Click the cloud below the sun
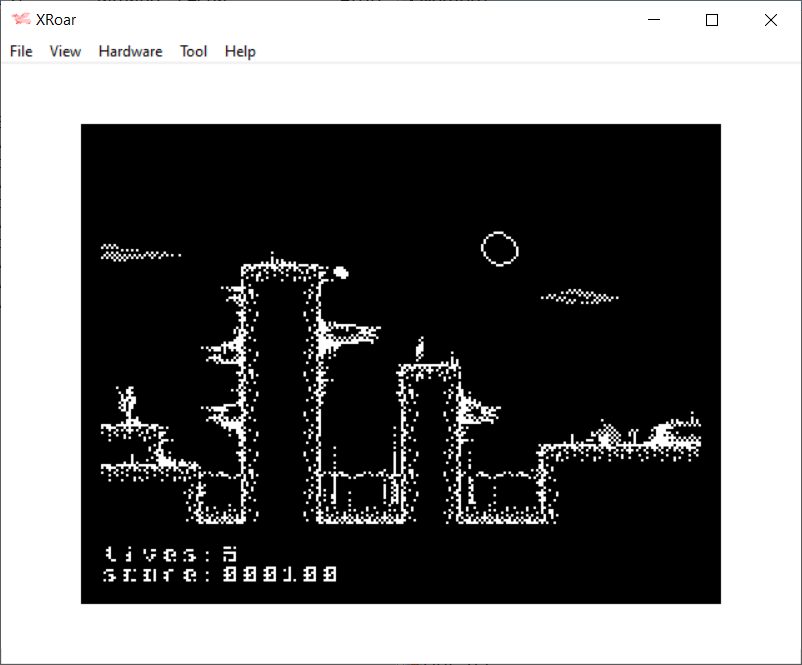This screenshot has width=802, height=665. 579,296
